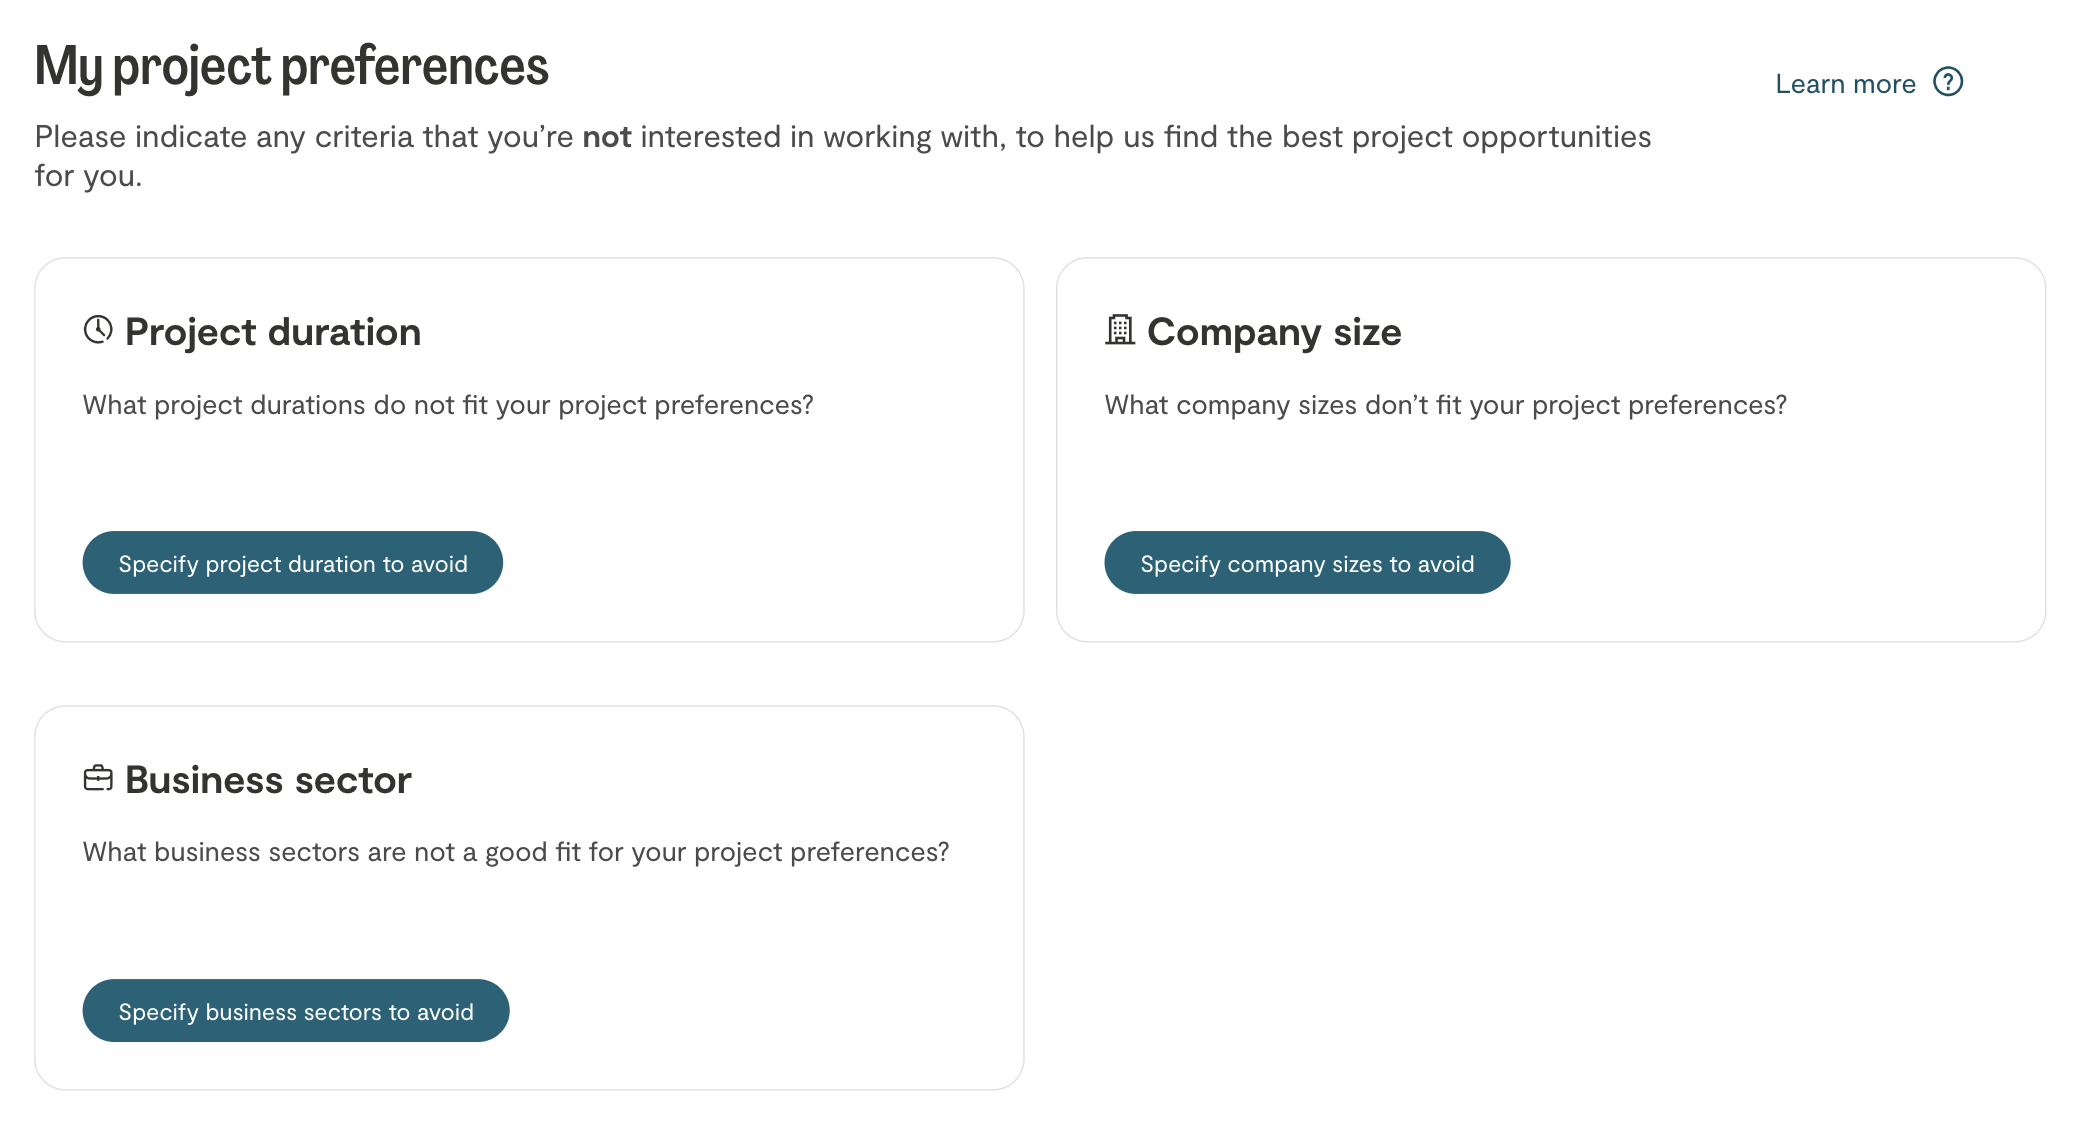This screenshot has width=2084, height=1130.
Task: Click the business sectors question text
Action: (x=516, y=852)
